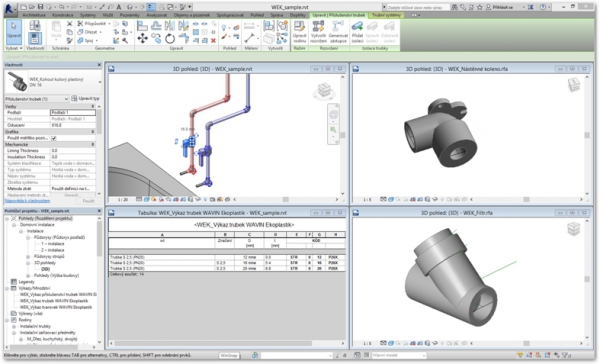Click the Offset tool in Upravit panel
This screenshot has width=600, height=364.
[156, 26]
